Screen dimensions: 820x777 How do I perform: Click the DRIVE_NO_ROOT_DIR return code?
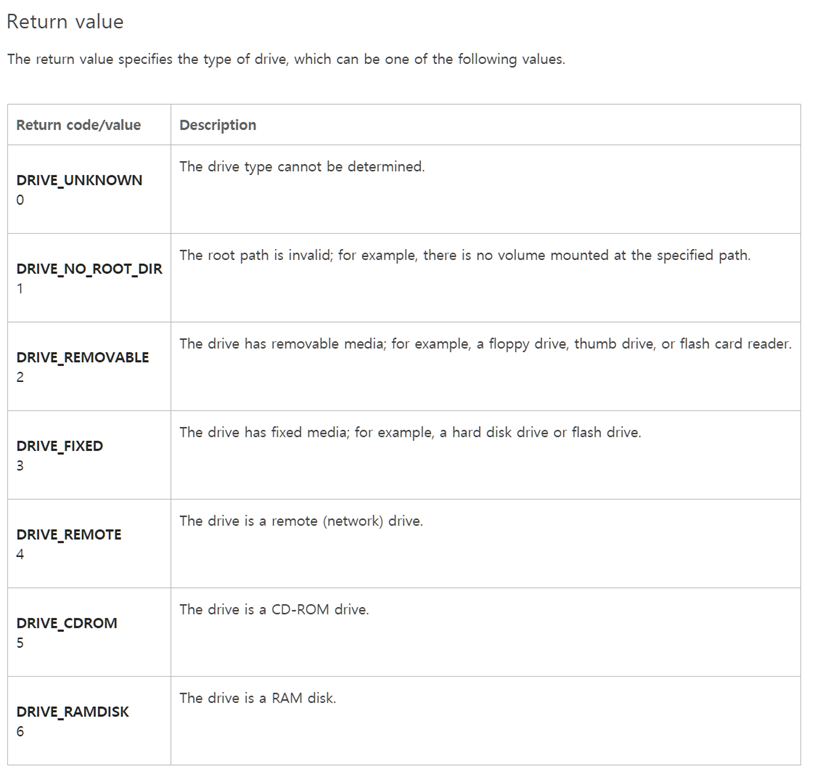coord(89,269)
